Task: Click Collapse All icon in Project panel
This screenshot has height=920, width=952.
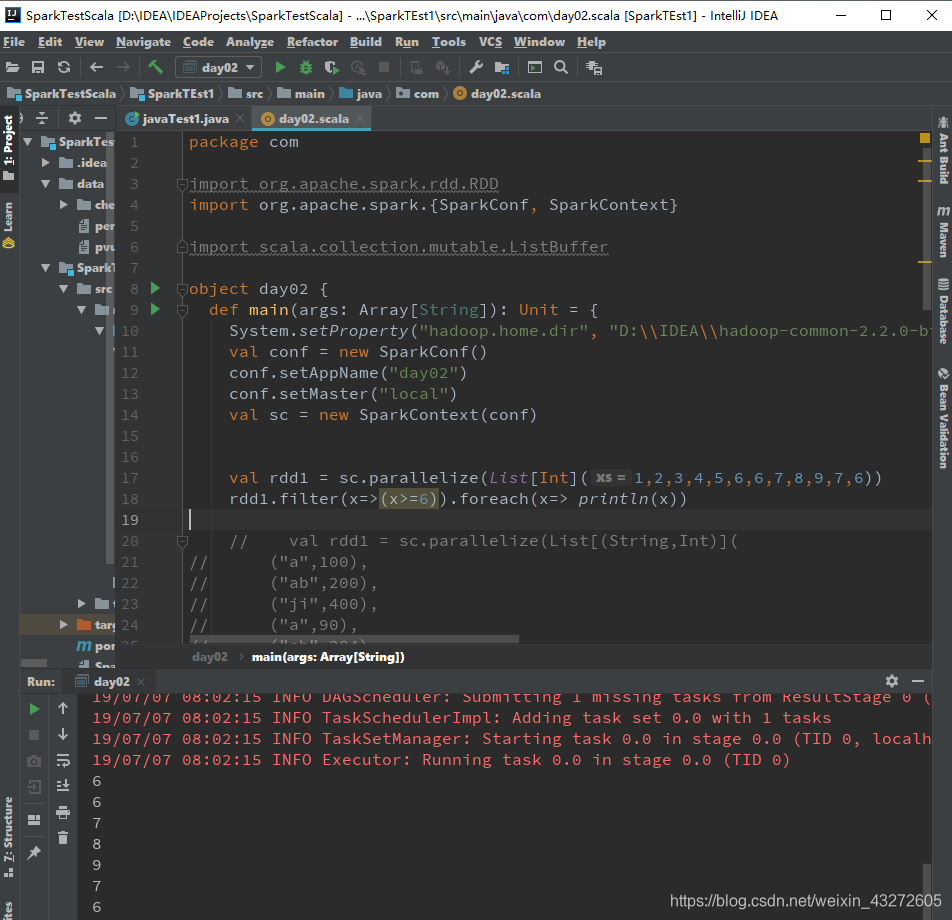Action: (x=42, y=118)
